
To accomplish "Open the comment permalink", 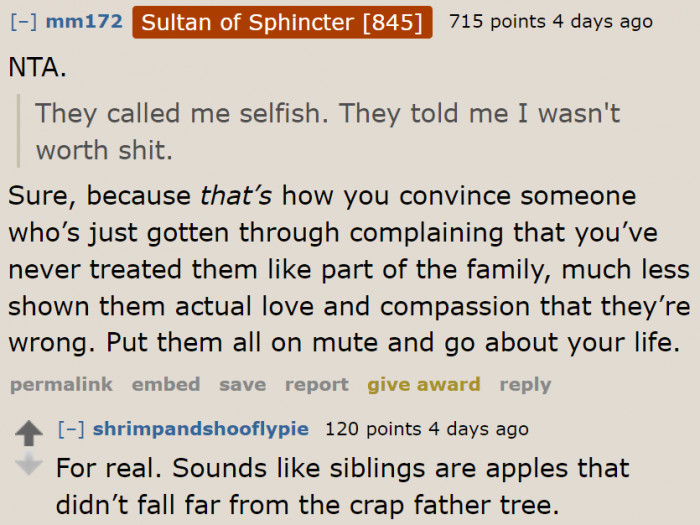I will (x=60, y=384).
